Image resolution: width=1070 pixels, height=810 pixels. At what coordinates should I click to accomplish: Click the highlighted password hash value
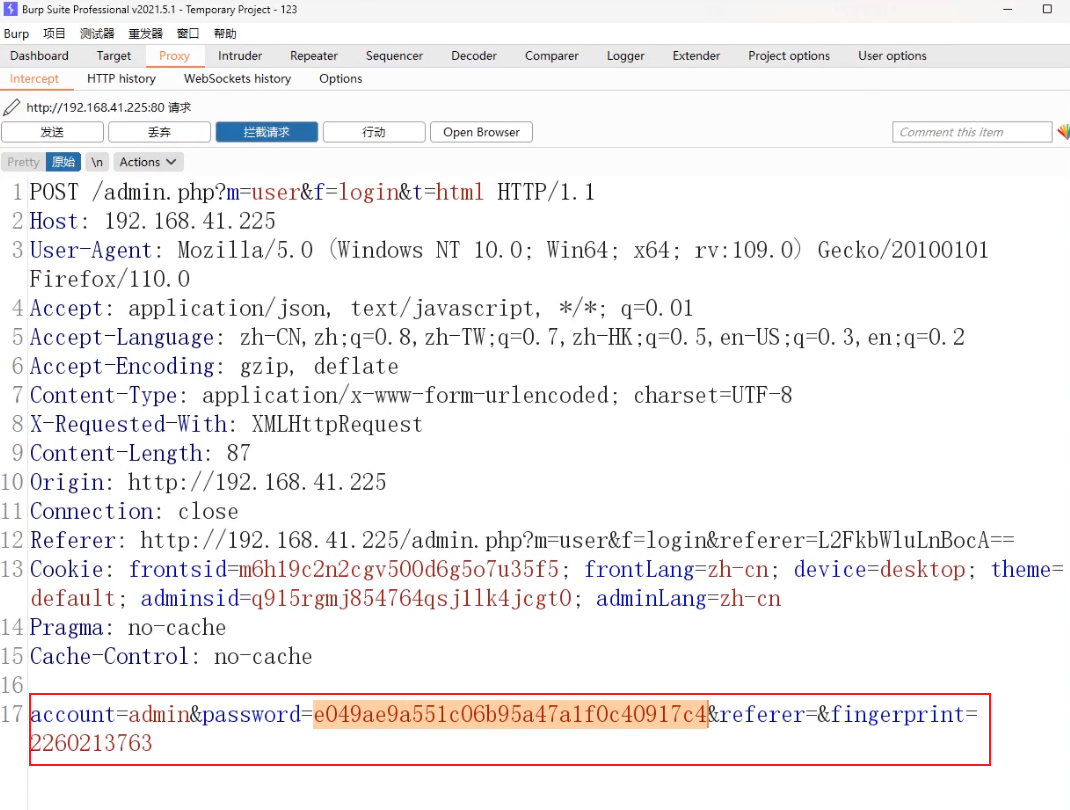(x=510, y=714)
